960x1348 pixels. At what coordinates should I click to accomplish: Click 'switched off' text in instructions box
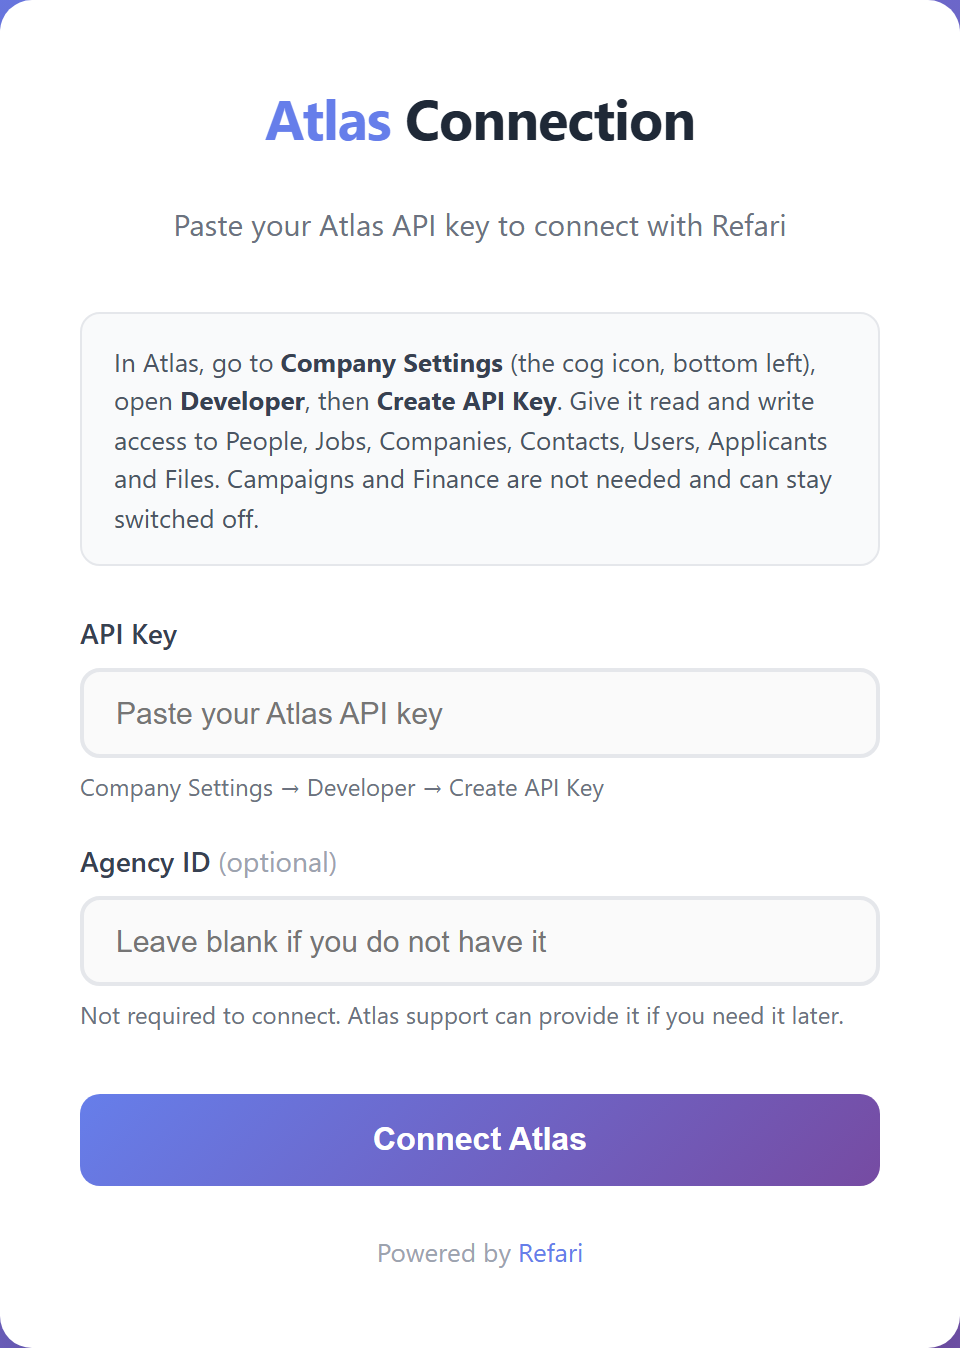186,519
